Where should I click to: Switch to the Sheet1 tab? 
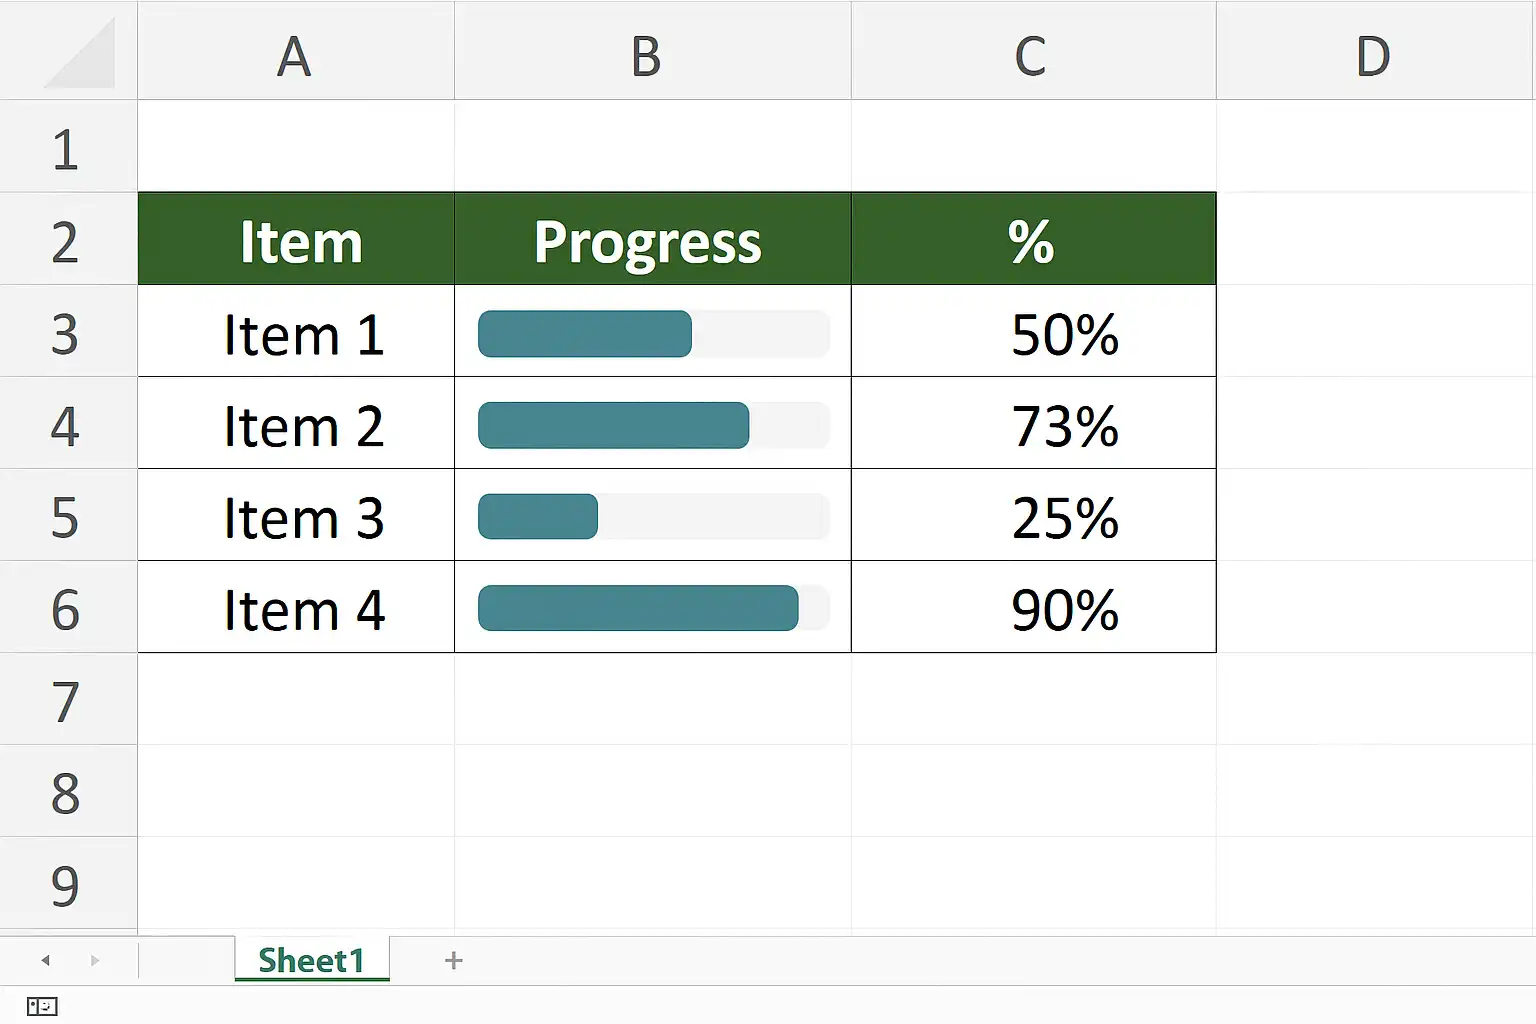click(311, 961)
